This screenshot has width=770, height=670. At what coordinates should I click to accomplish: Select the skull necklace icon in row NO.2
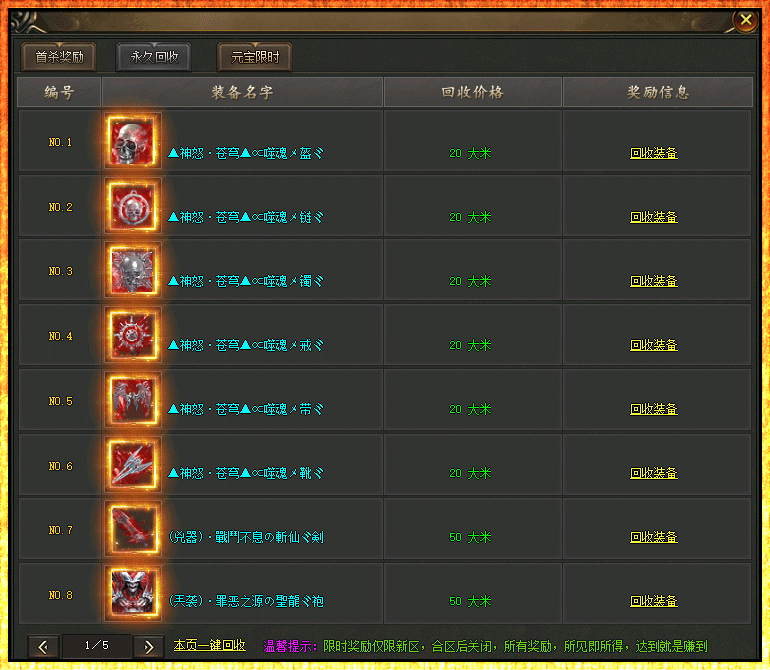click(x=133, y=206)
